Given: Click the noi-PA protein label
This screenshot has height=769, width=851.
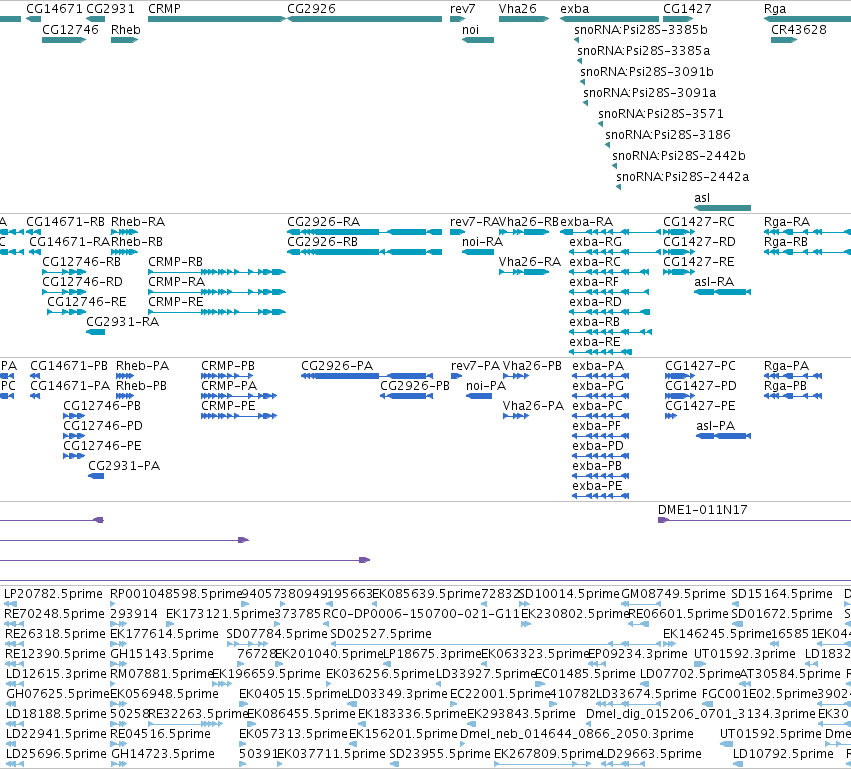Looking at the screenshot, I should [x=486, y=386].
